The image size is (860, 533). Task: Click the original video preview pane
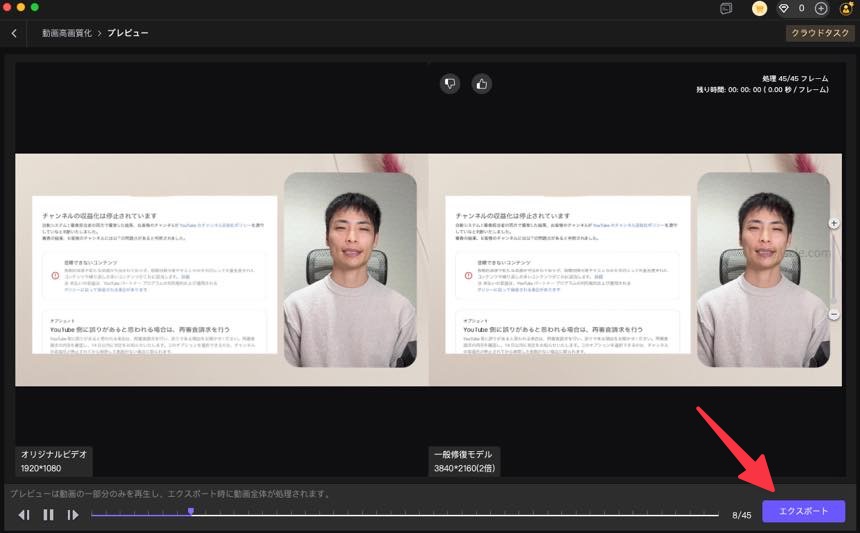(x=221, y=270)
